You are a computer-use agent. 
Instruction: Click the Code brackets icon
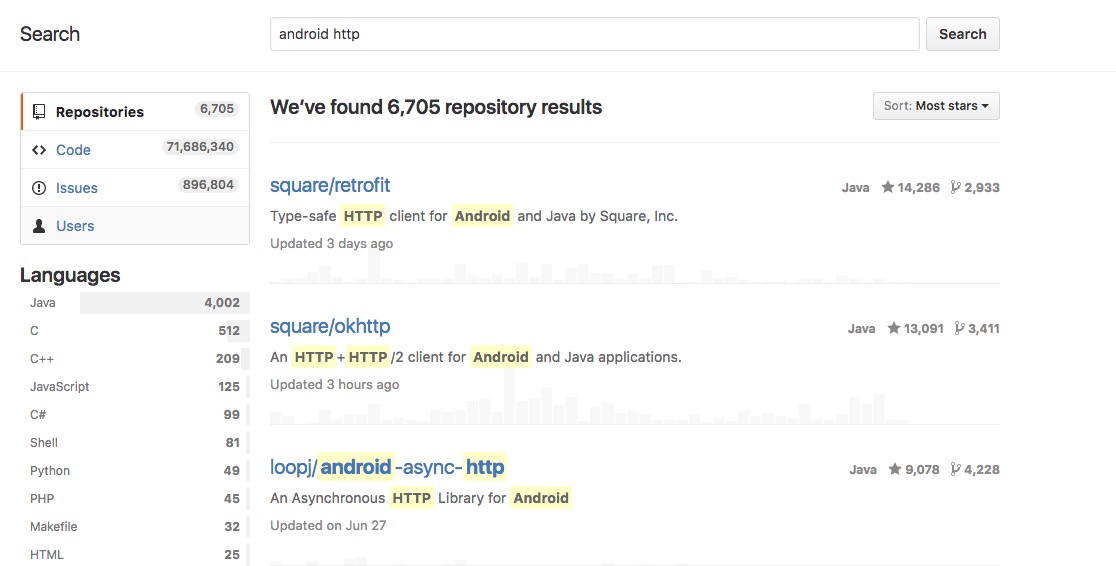click(39, 150)
